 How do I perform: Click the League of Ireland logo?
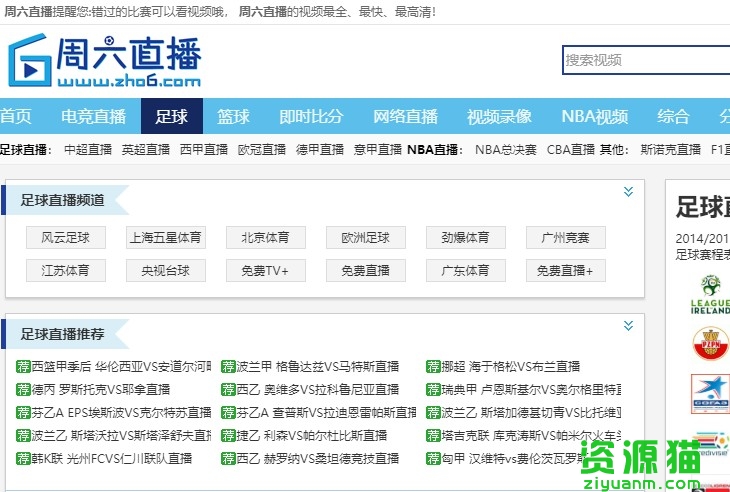pyautogui.click(x=710, y=295)
